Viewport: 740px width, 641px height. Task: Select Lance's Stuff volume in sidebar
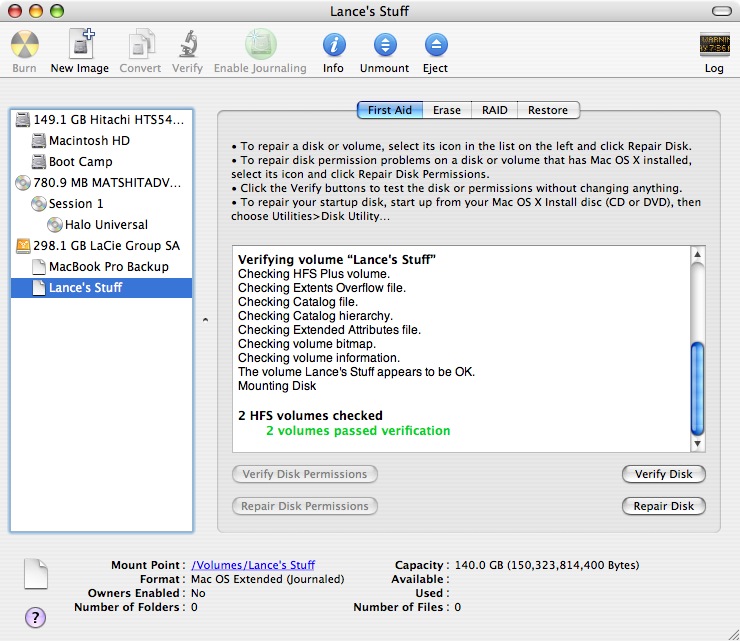[101, 287]
